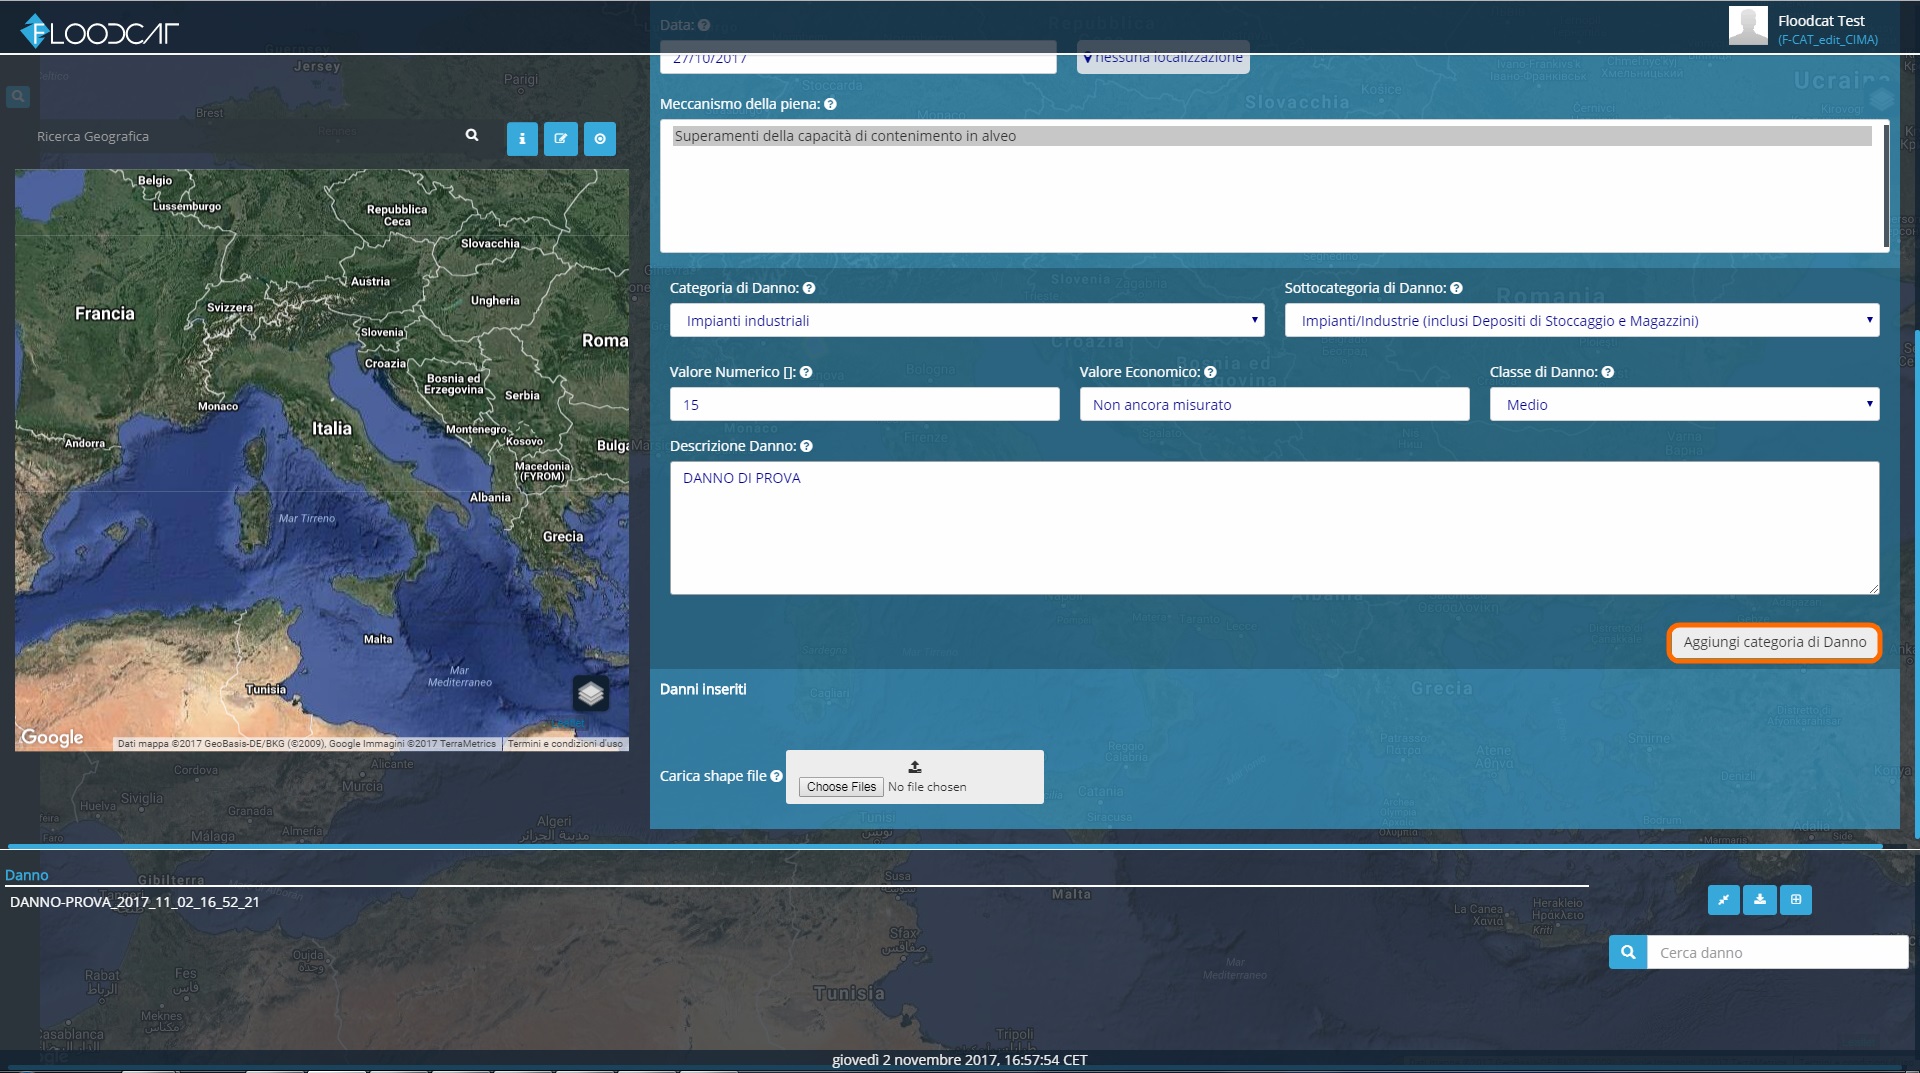Screen dimensions: 1920x1073
Task: Show help for Carica shape file
Action: click(776, 776)
